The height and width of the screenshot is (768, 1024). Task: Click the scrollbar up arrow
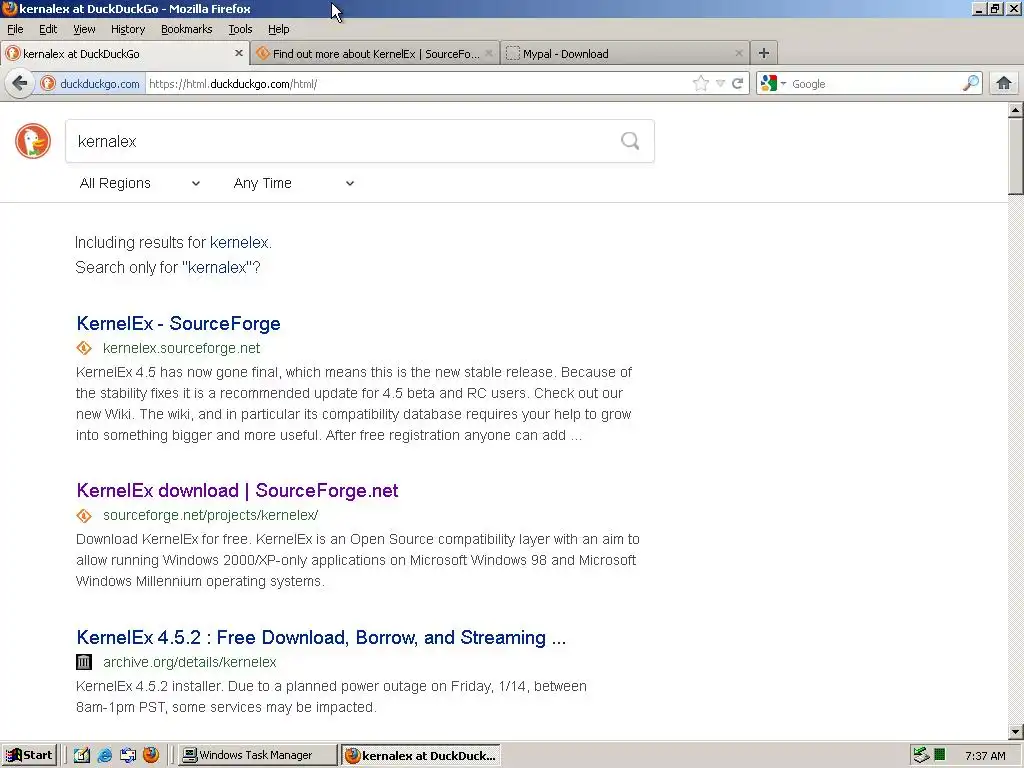[x=1016, y=110]
